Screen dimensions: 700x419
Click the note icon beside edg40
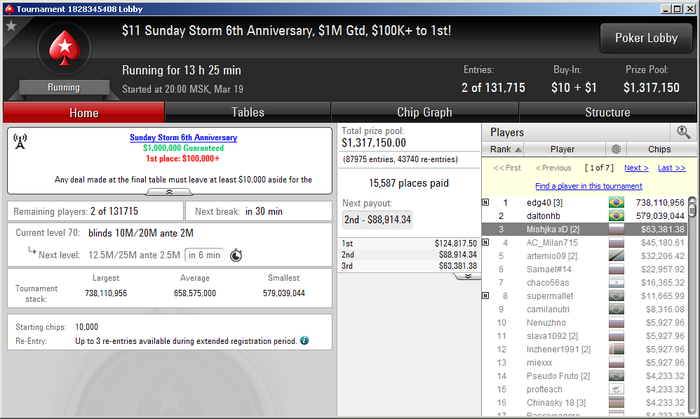click(486, 203)
